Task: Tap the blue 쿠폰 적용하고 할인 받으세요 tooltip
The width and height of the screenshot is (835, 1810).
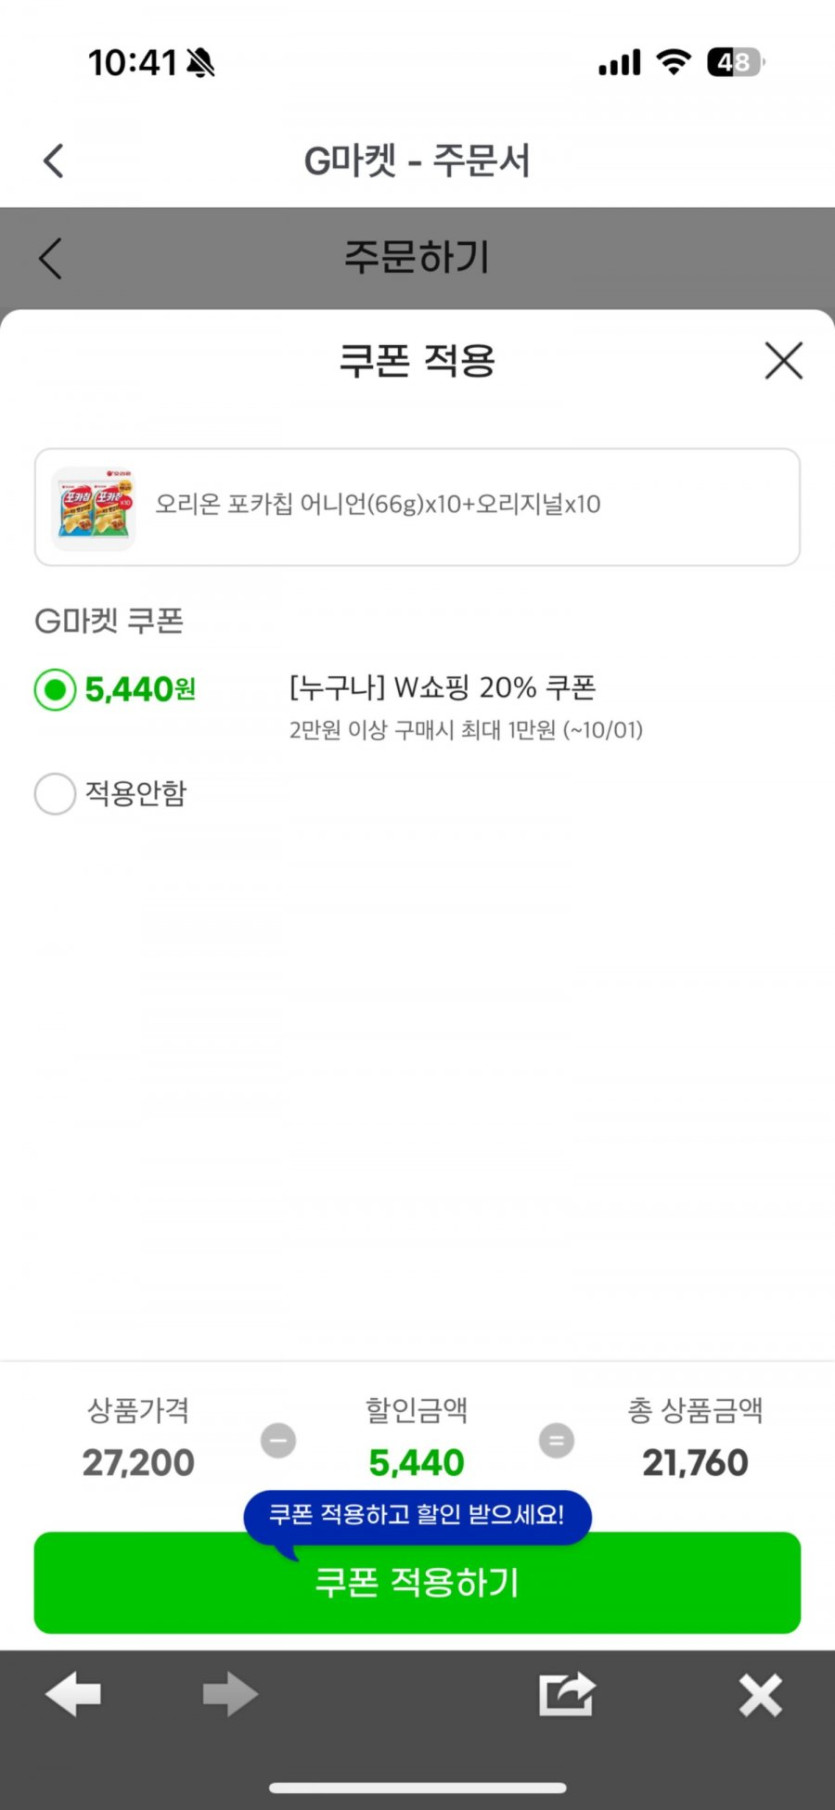Action: click(417, 1515)
